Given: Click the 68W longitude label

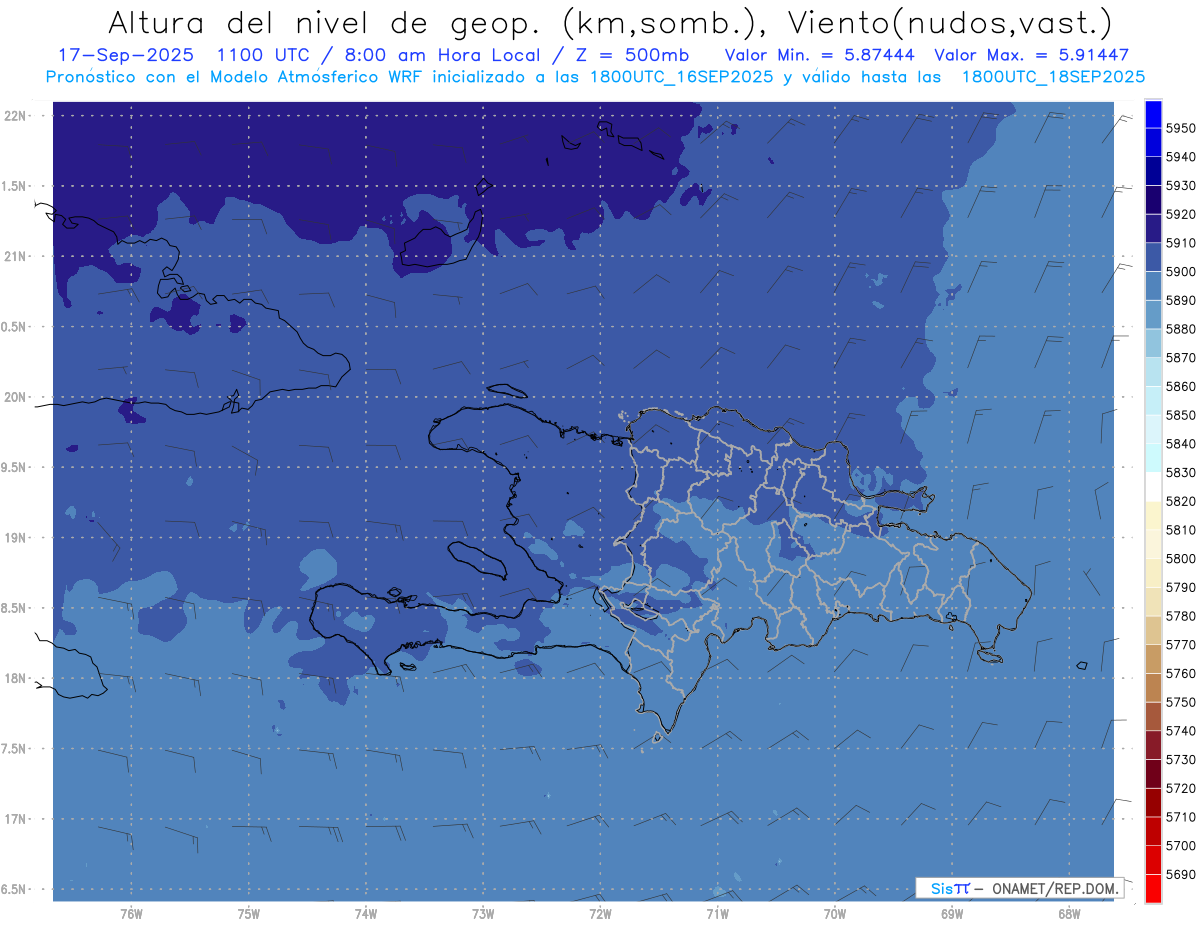Looking at the screenshot, I should tap(1069, 914).
